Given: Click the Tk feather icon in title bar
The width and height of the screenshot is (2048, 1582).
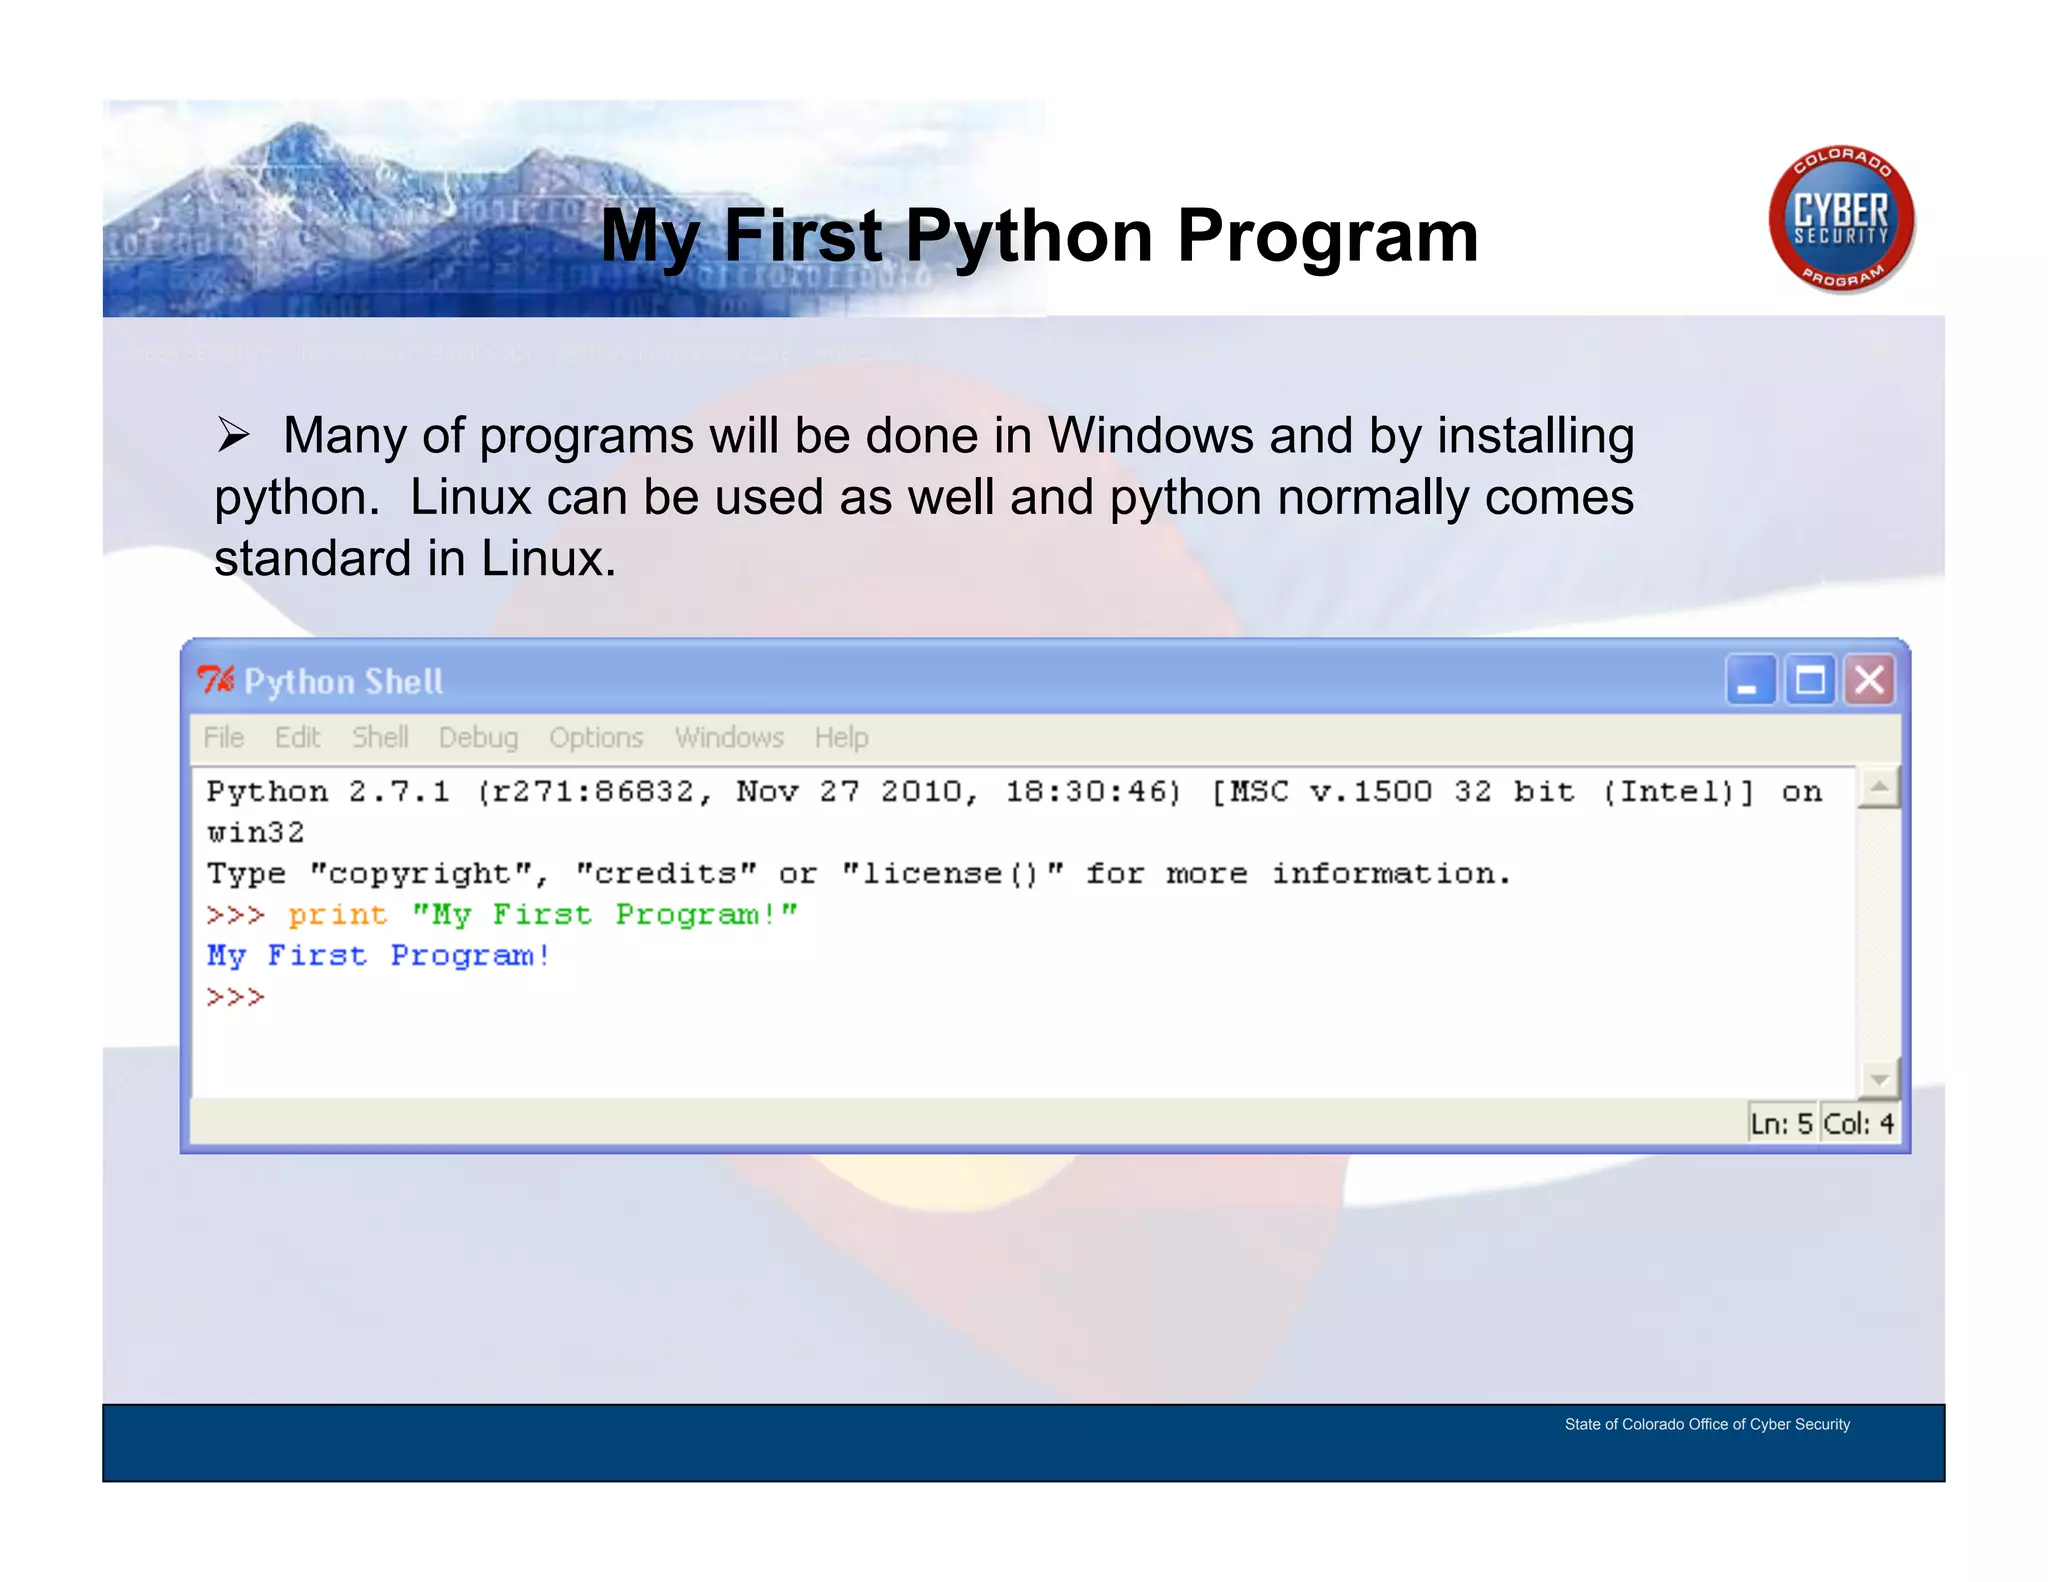Looking at the screenshot, I should 215,680.
